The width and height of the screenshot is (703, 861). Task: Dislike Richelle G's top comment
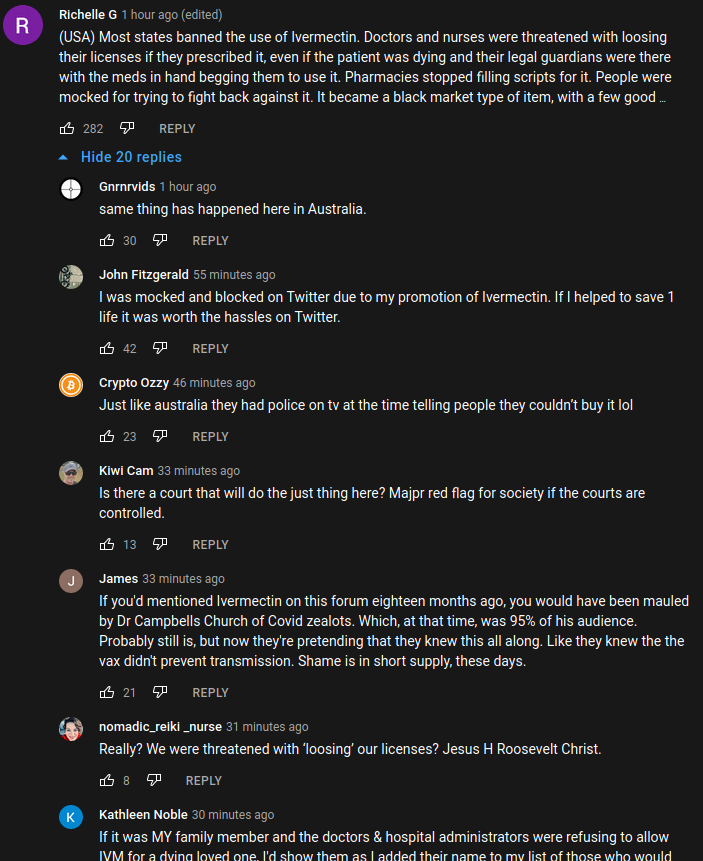pos(127,128)
